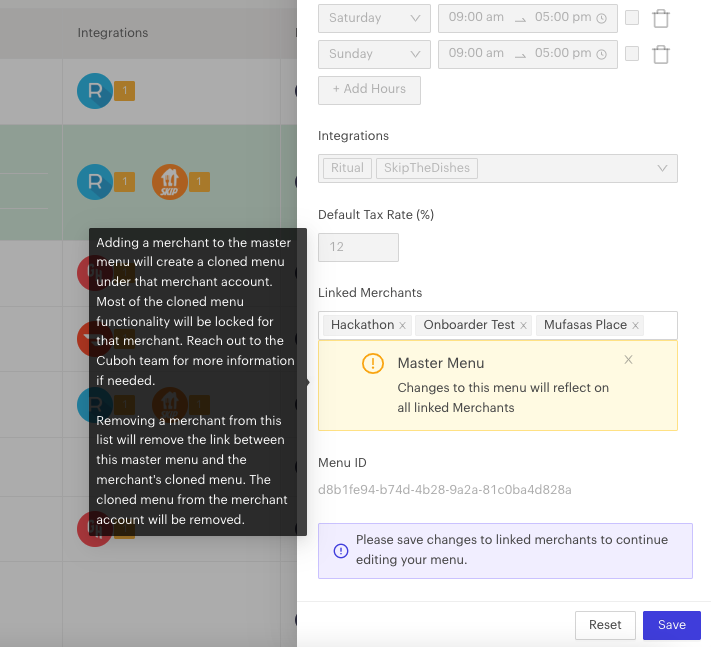The image size is (711, 647).
Task: Click the Ritual icon in the first table row
Action: 95,91
